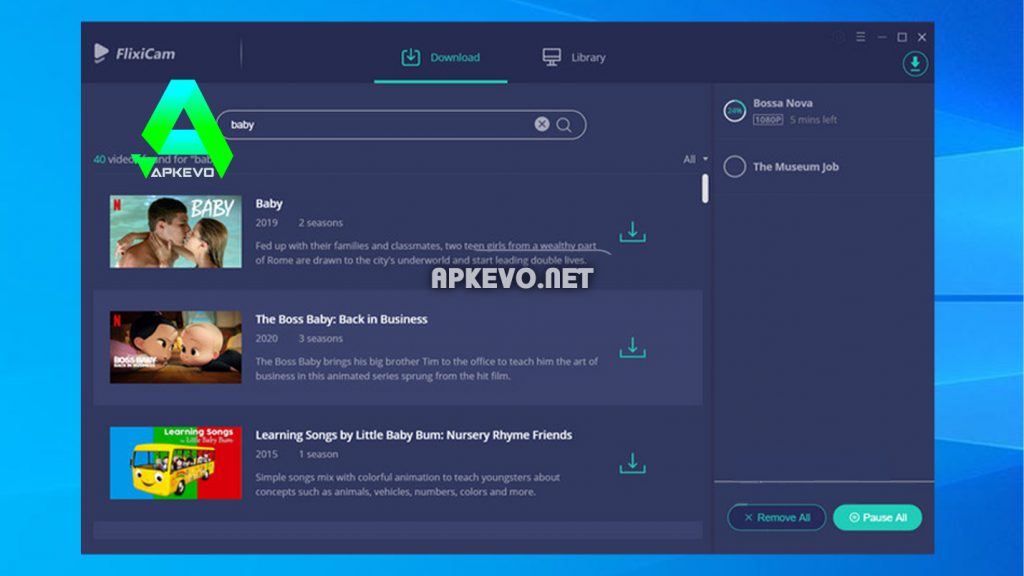Click the 1080P quality badge

(767, 120)
